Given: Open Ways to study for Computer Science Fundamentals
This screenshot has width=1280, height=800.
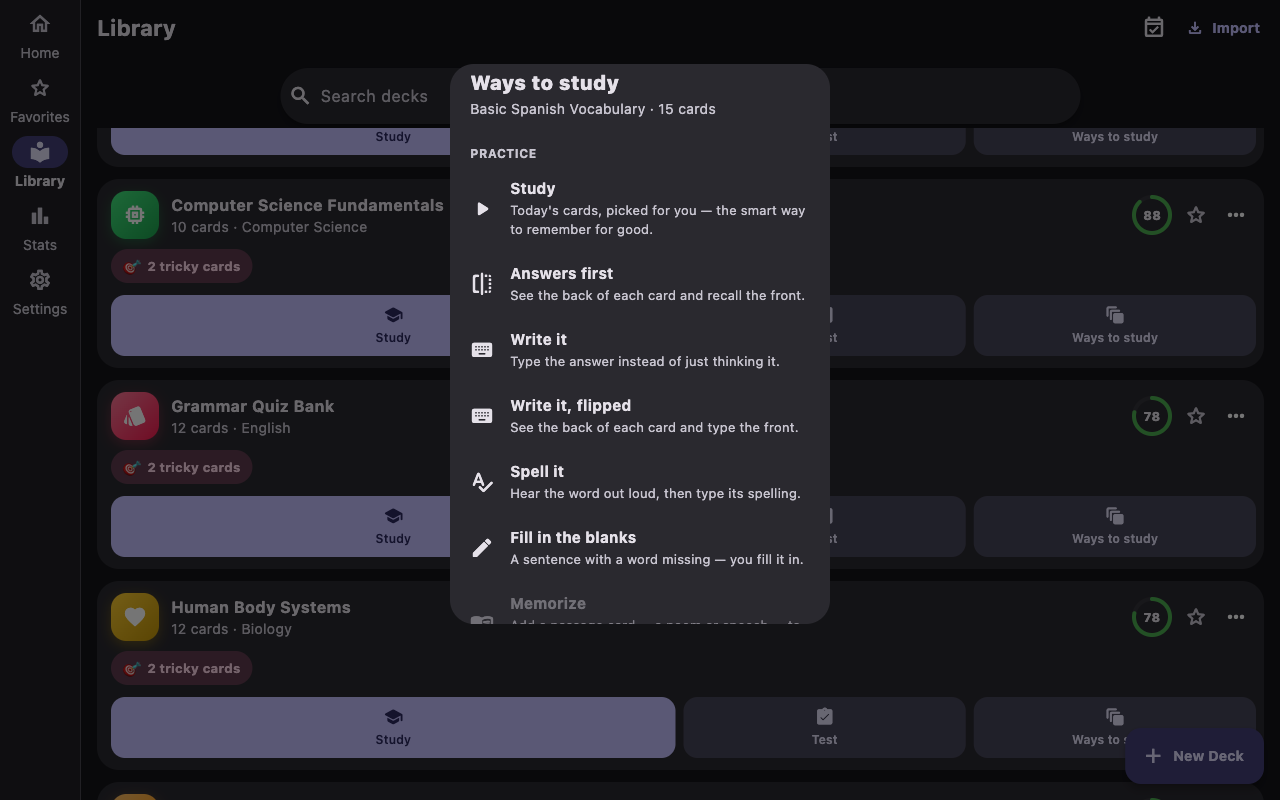Looking at the screenshot, I should coord(1115,325).
